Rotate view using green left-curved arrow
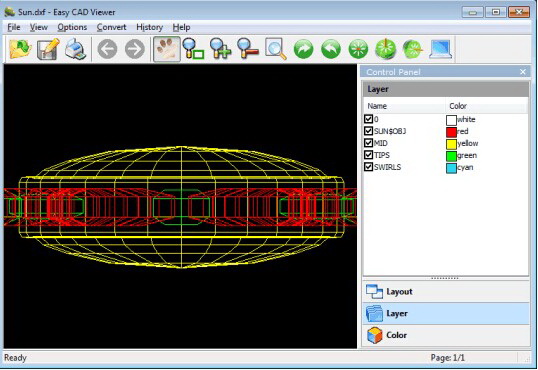The height and width of the screenshot is (370, 538). point(331,49)
